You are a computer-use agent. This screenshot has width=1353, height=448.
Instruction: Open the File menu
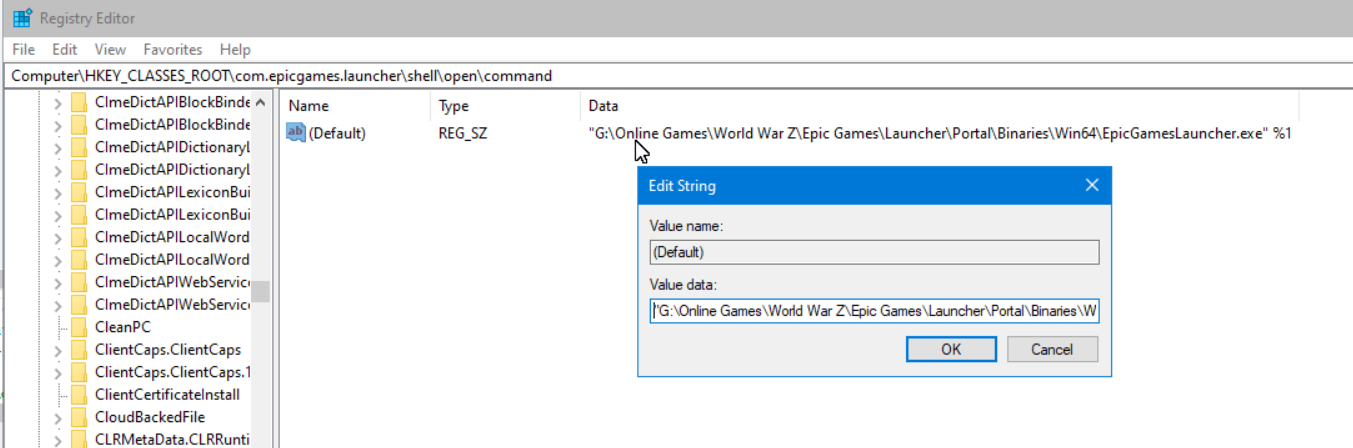23,49
